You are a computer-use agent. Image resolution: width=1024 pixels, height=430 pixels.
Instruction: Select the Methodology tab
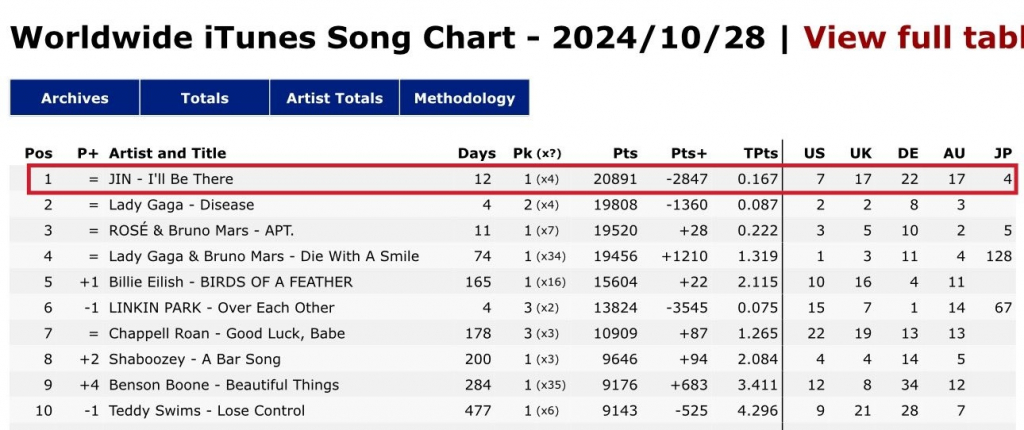point(464,98)
